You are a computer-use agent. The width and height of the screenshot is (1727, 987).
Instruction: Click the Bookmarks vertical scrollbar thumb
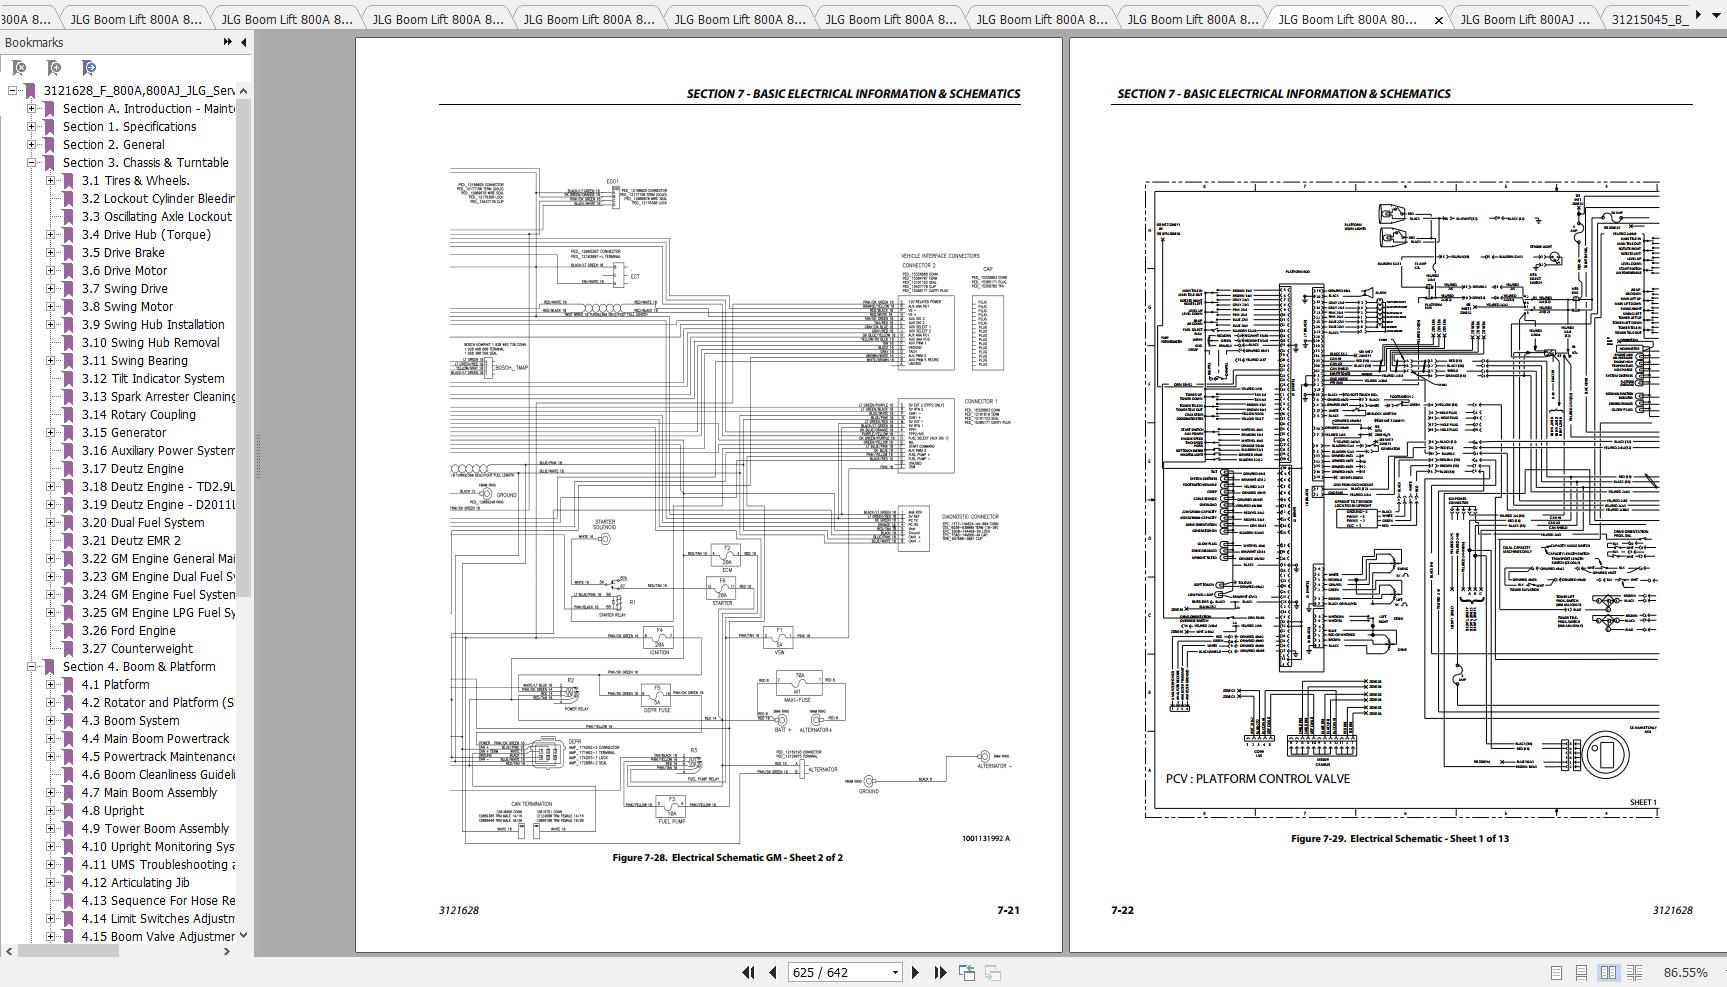(x=243, y=347)
